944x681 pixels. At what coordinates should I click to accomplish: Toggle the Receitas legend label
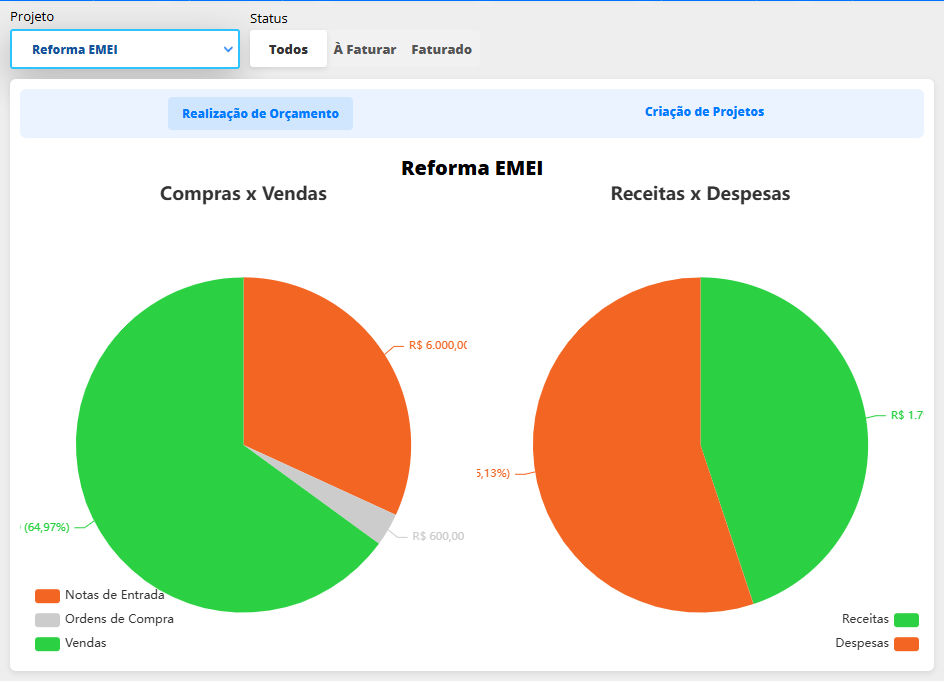(865, 619)
